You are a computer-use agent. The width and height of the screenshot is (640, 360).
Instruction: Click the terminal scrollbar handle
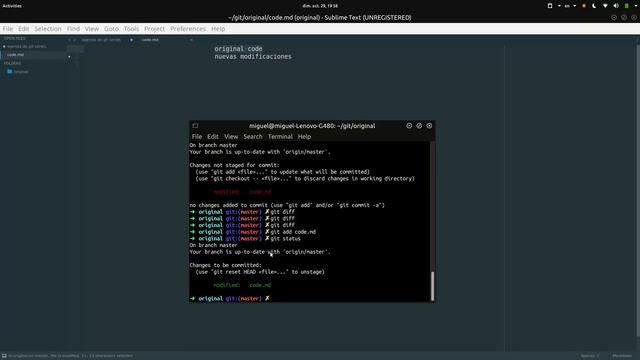point(432,286)
